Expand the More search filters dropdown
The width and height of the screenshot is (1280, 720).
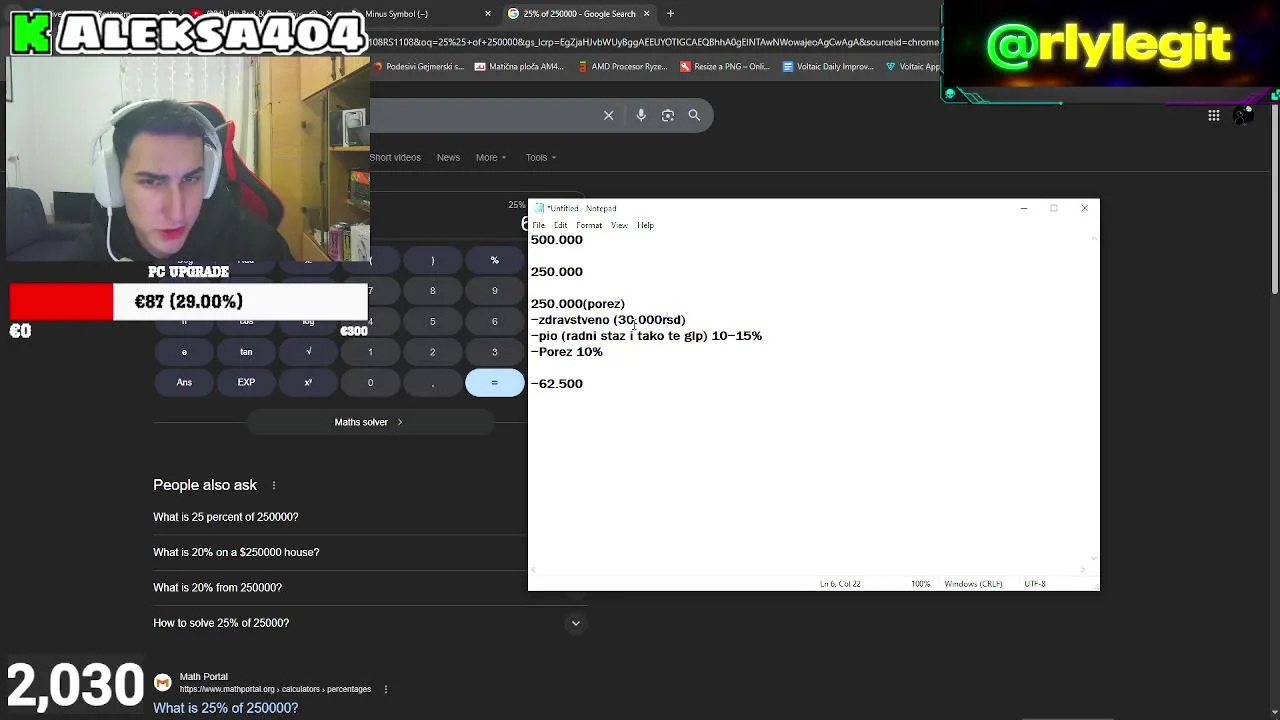tap(491, 157)
